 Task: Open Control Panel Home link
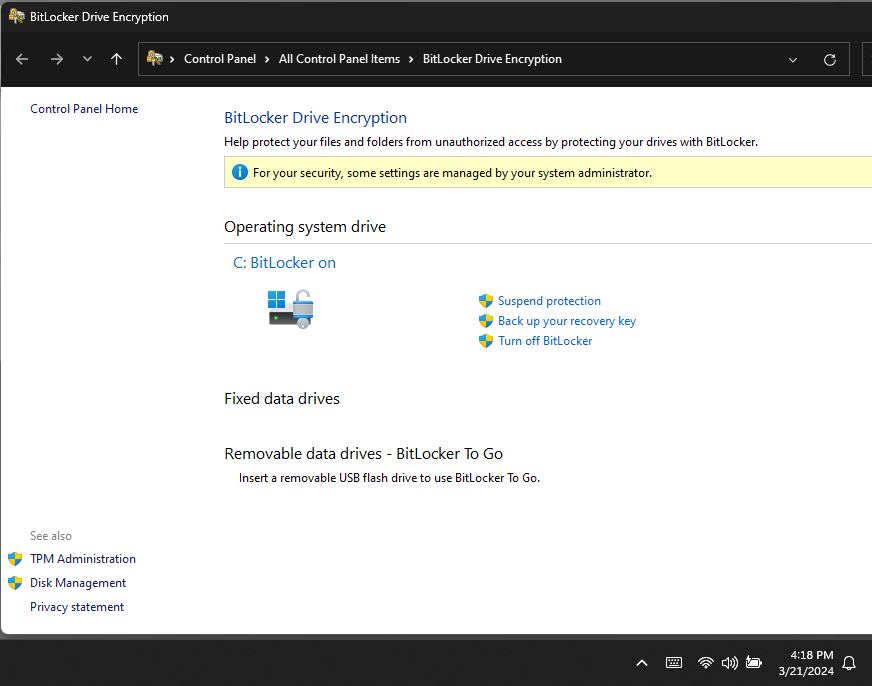[x=84, y=109]
